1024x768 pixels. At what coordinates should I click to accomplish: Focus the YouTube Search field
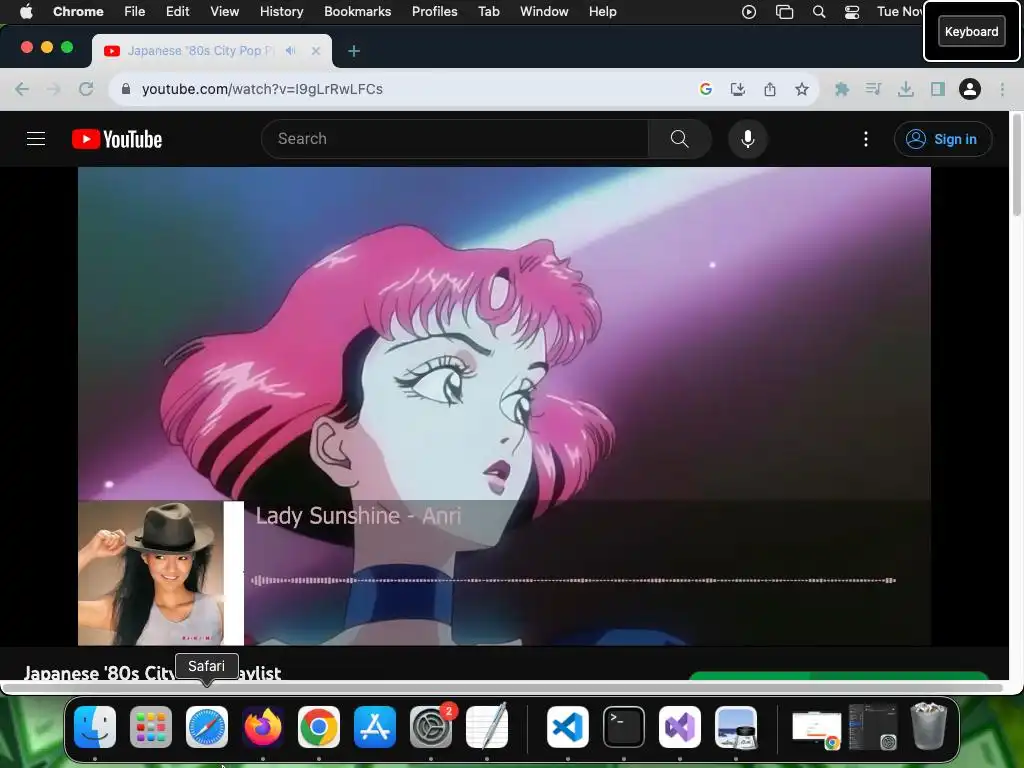coord(455,139)
